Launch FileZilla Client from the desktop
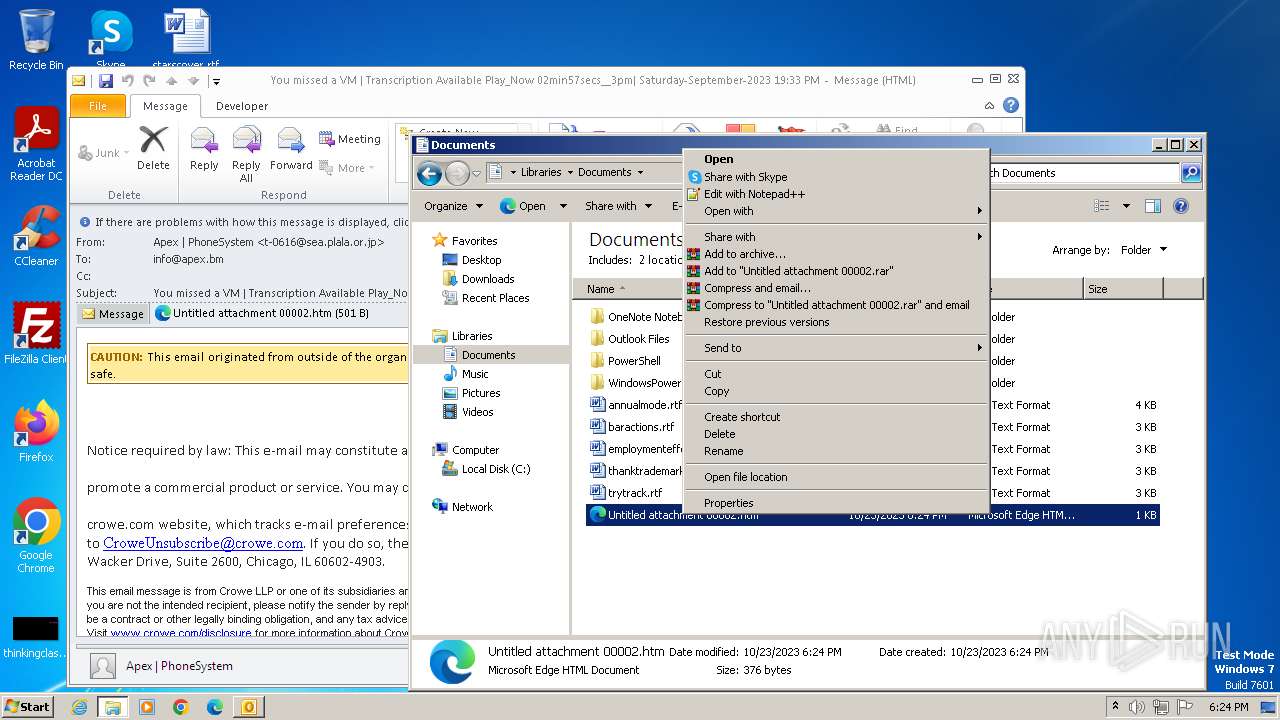The width and height of the screenshot is (1280, 720). [x=36, y=333]
